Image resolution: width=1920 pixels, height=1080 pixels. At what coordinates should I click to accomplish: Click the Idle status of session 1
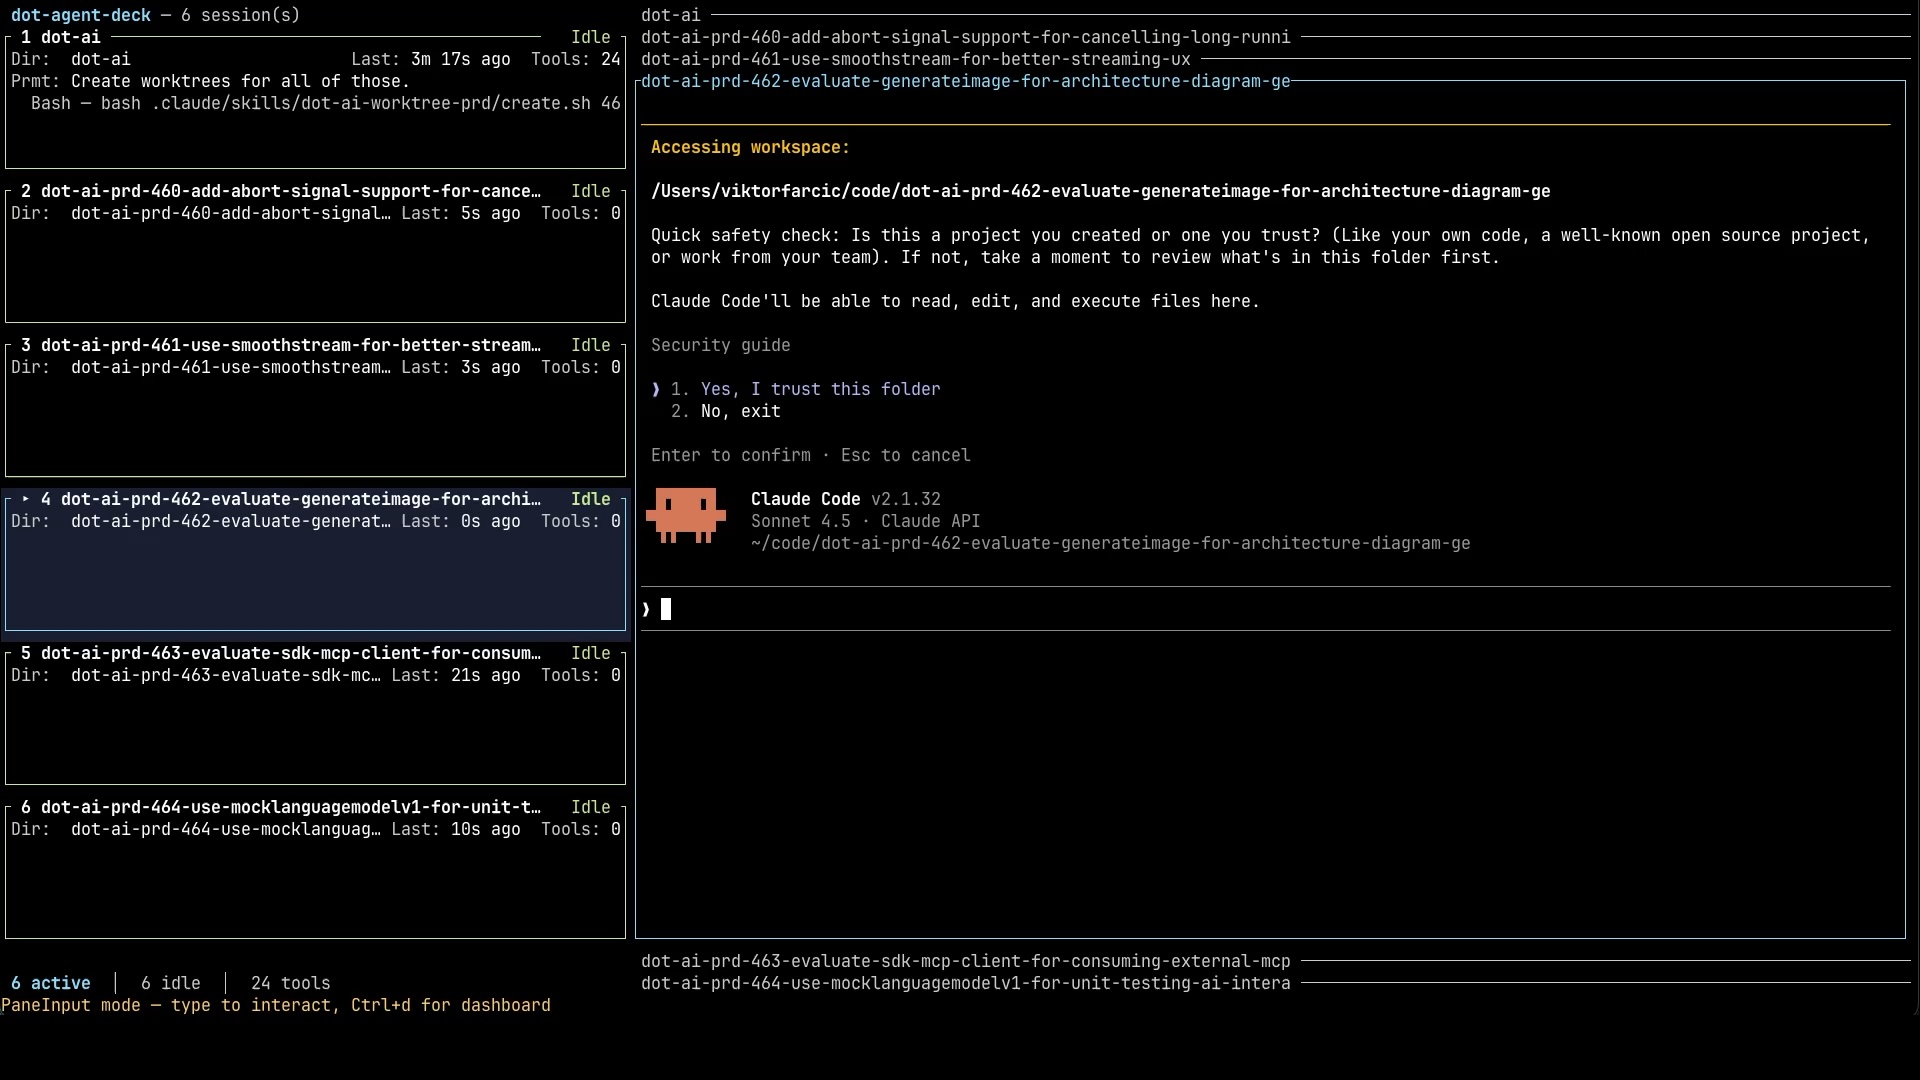point(591,37)
